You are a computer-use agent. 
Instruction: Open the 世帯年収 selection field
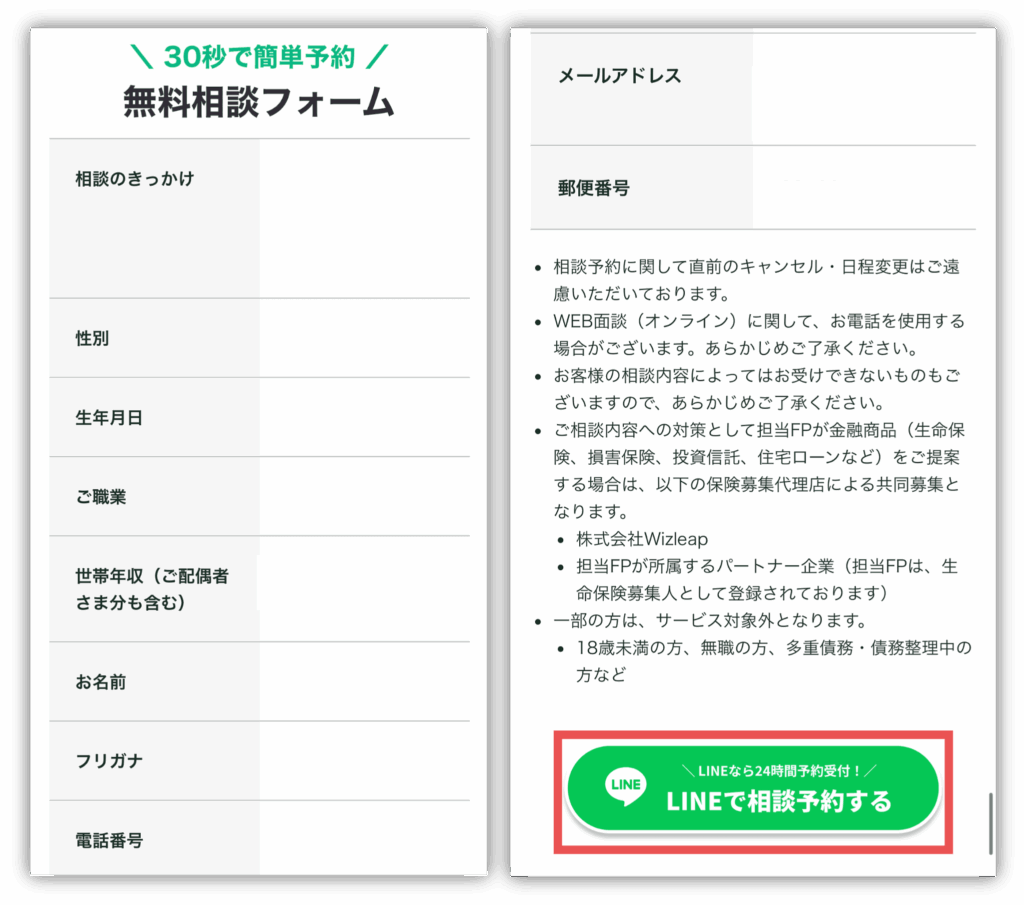click(364, 589)
